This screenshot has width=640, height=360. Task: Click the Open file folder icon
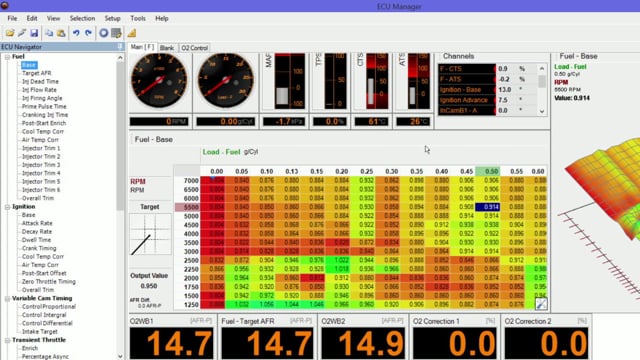[x=9, y=33]
